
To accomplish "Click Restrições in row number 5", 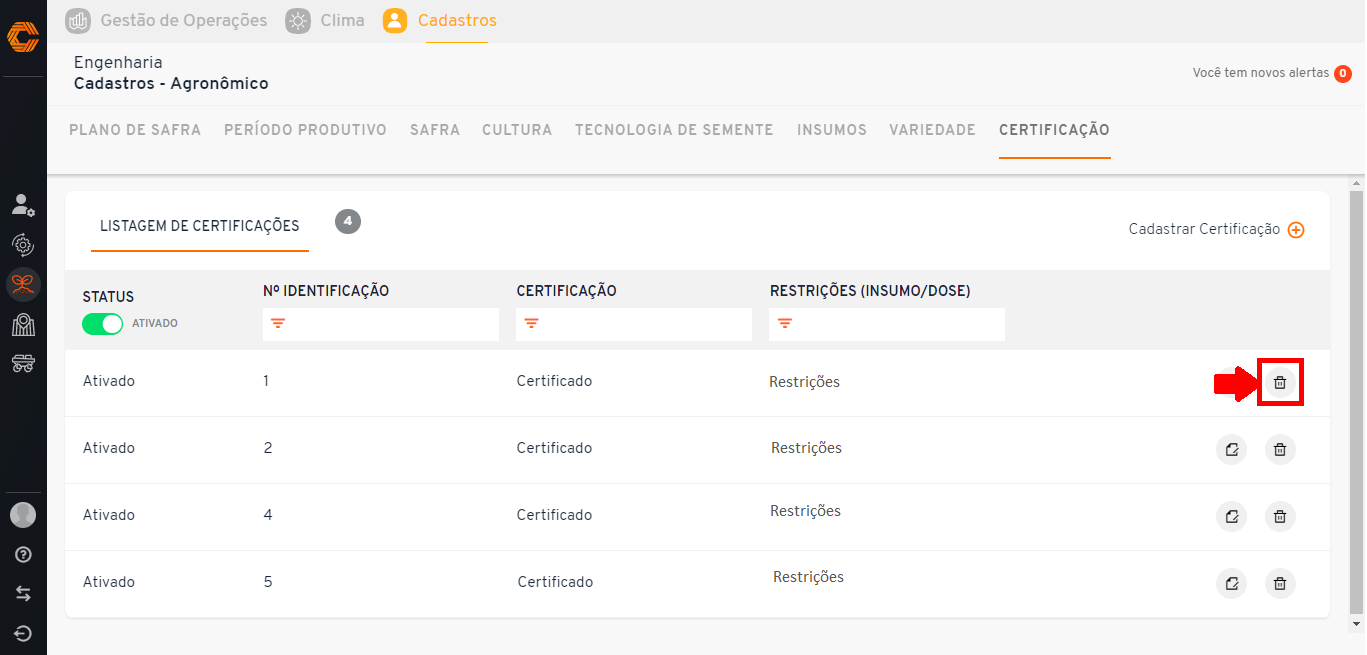I will (x=808, y=577).
